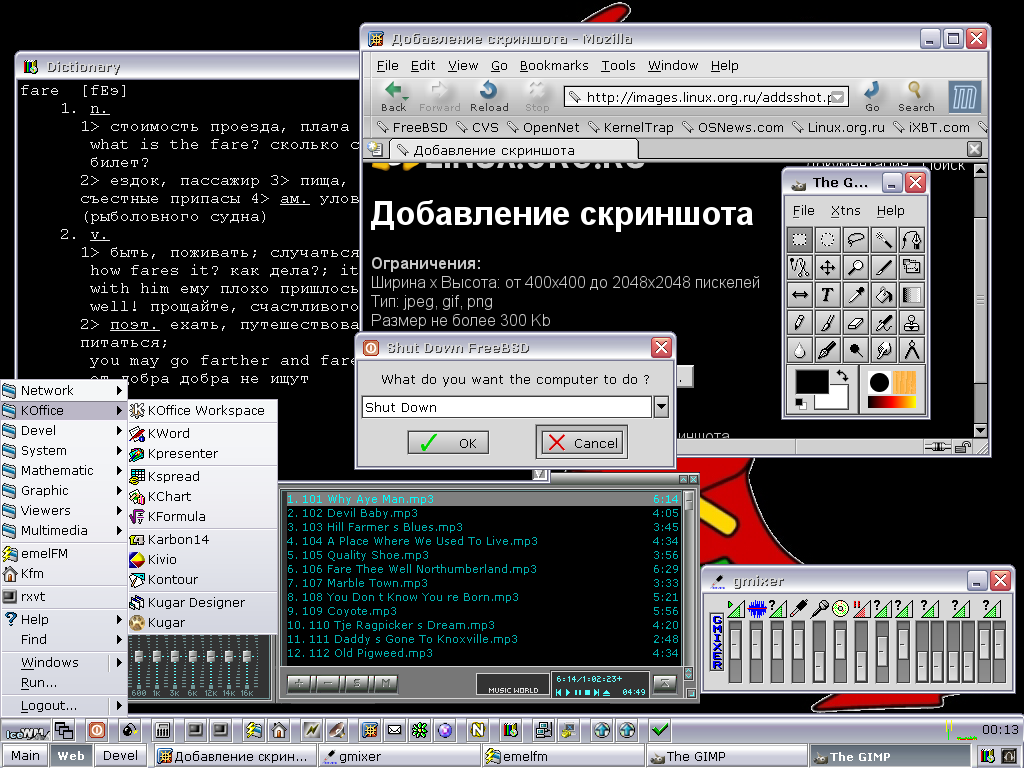Click the microphone channel icon in gmixer
Viewport: 1024px width, 768px height.
point(819,608)
